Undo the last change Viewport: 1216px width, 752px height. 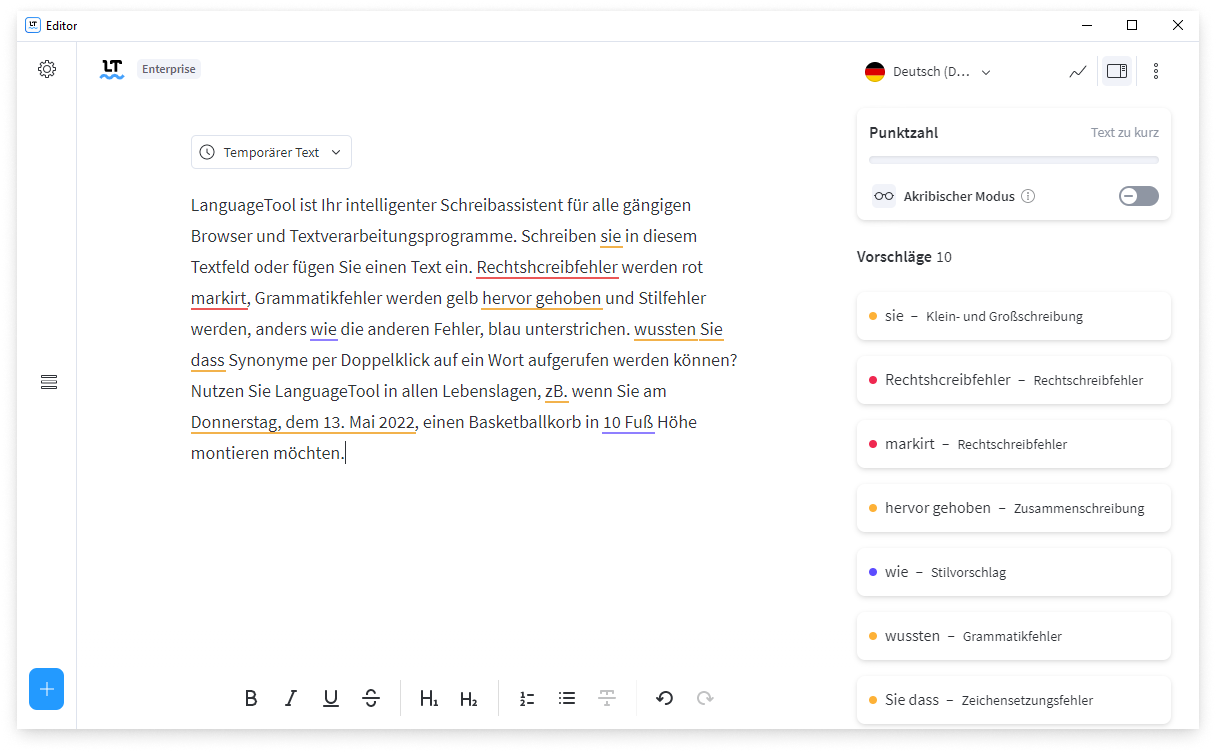(x=665, y=698)
